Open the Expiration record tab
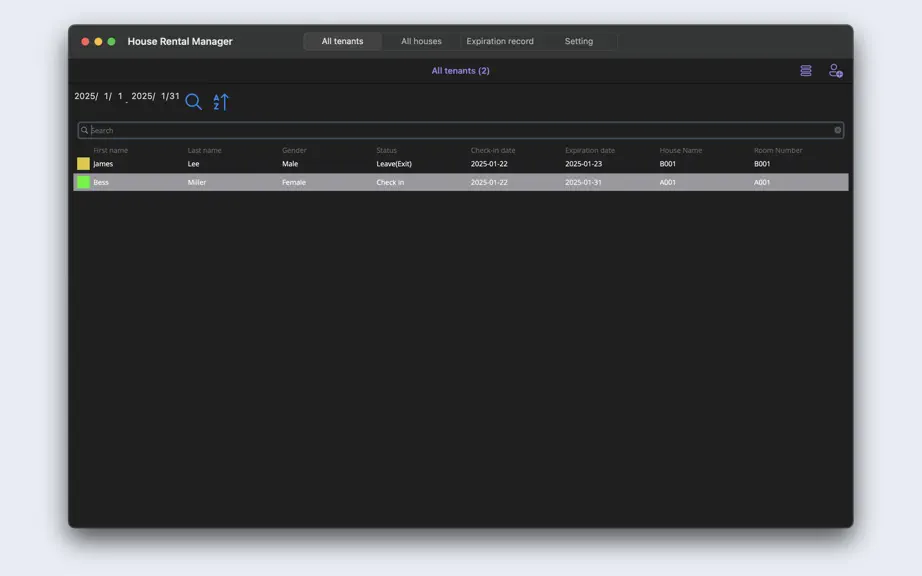Viewport: 922px width, 576px height. [x=500, y=41]
